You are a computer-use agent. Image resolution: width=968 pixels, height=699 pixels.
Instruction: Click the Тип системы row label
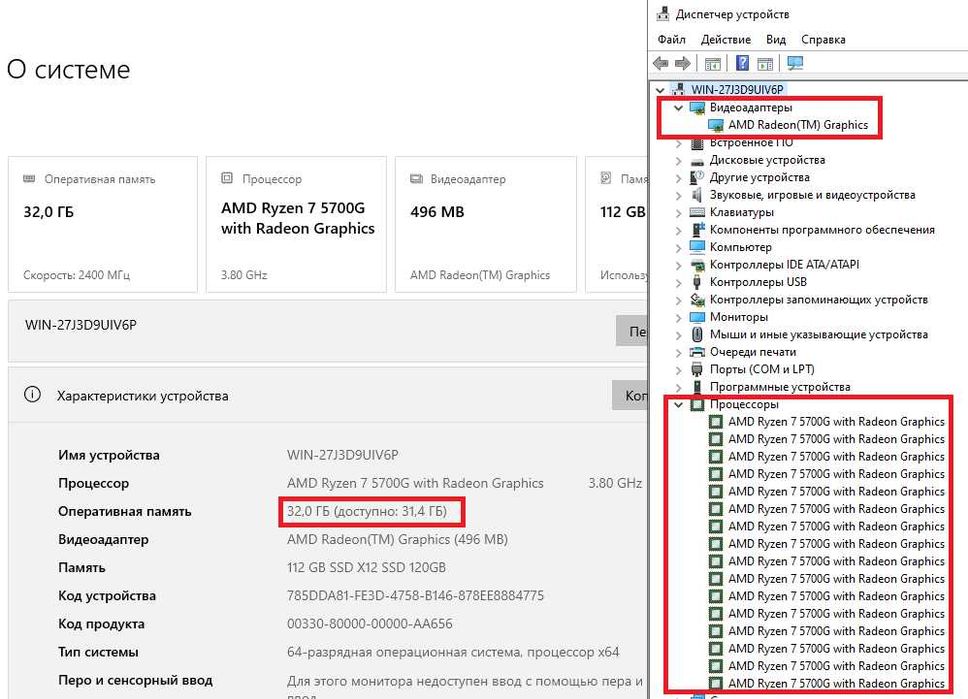(x=98, y=652)
